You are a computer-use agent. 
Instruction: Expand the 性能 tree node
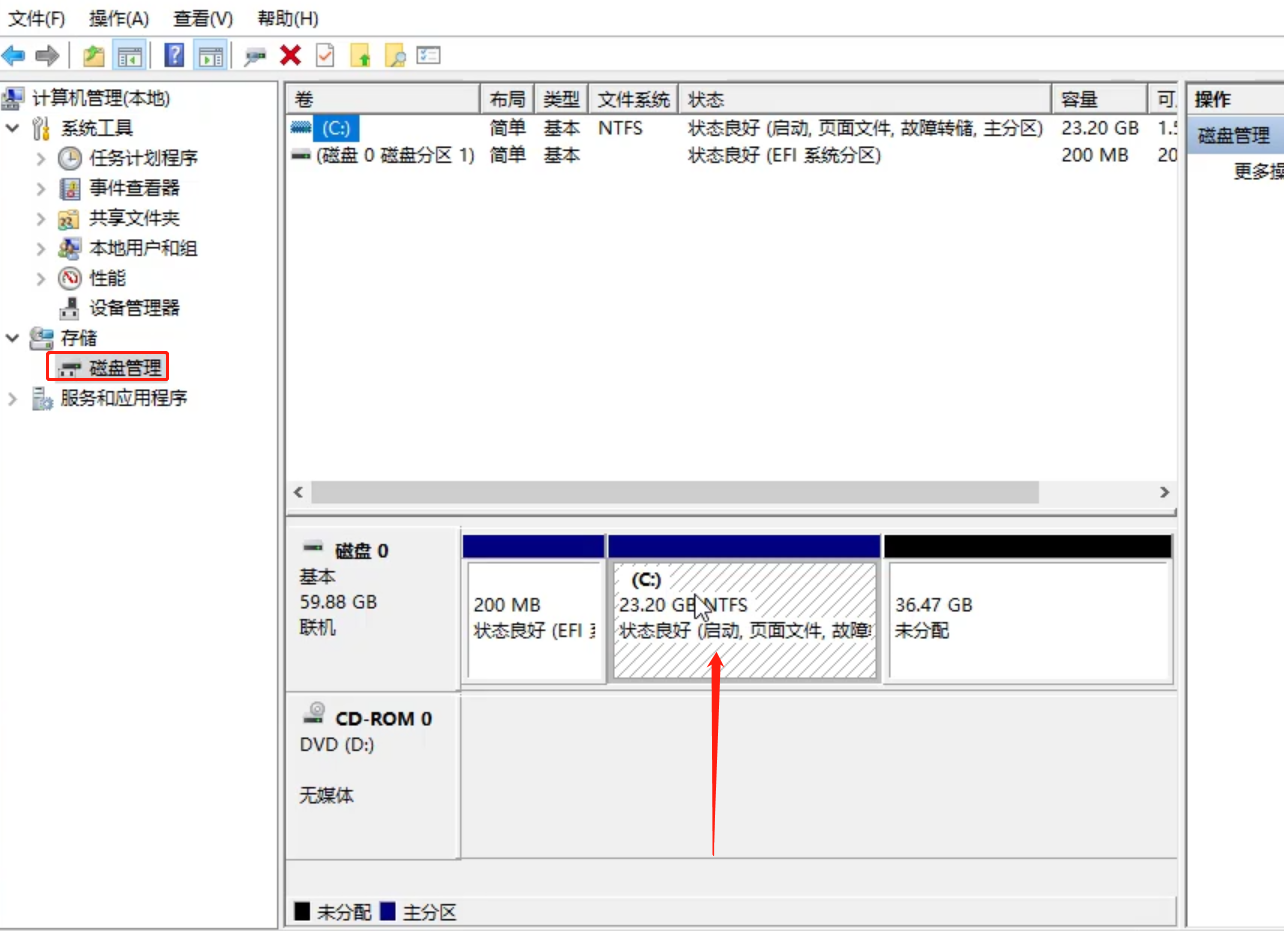[41, 278]
